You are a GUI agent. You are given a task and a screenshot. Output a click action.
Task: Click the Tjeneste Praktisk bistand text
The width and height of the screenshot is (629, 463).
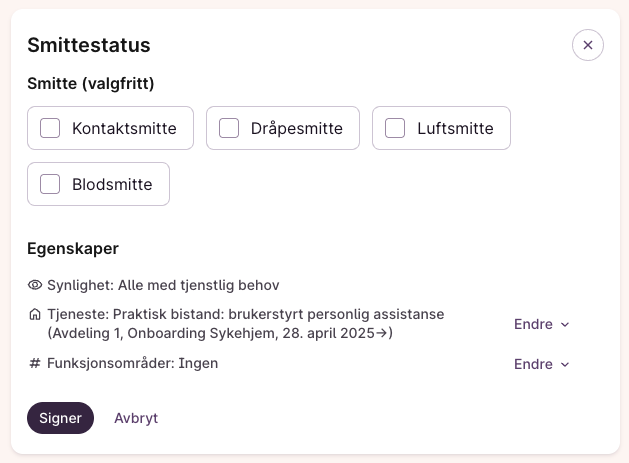[x=246, y=323]
